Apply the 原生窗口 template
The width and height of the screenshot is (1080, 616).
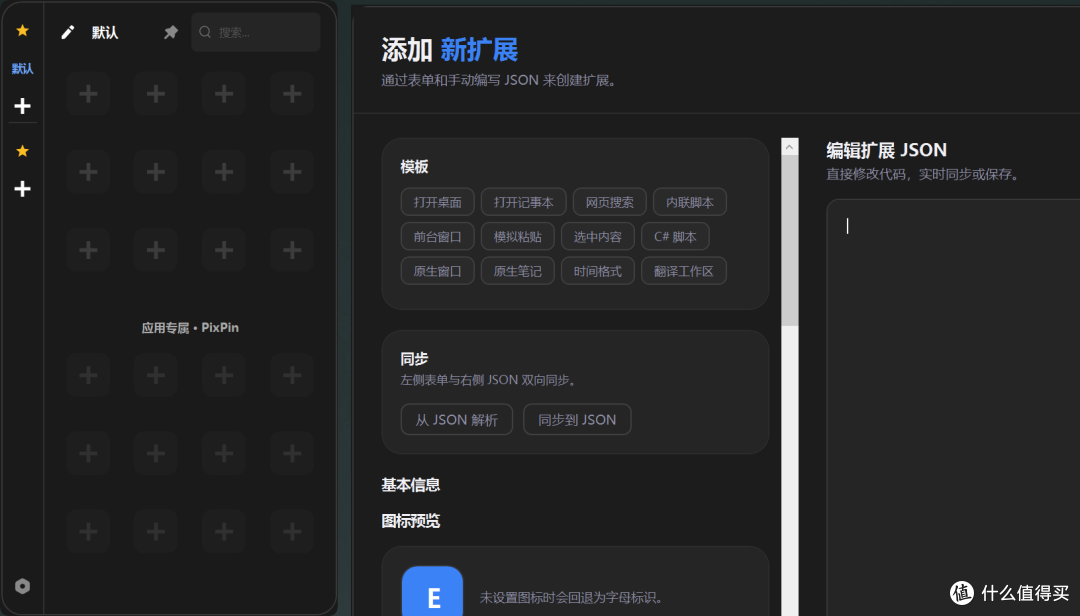click(x=437, y=271)
